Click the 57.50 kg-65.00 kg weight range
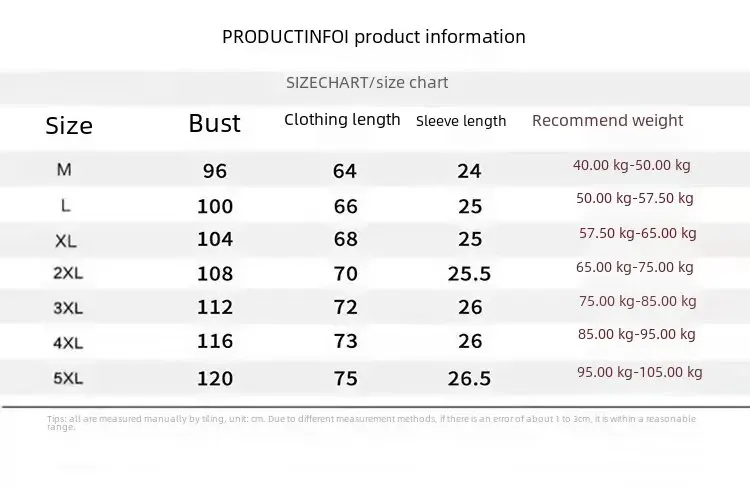Screen dimensions: 750x488 637,233
